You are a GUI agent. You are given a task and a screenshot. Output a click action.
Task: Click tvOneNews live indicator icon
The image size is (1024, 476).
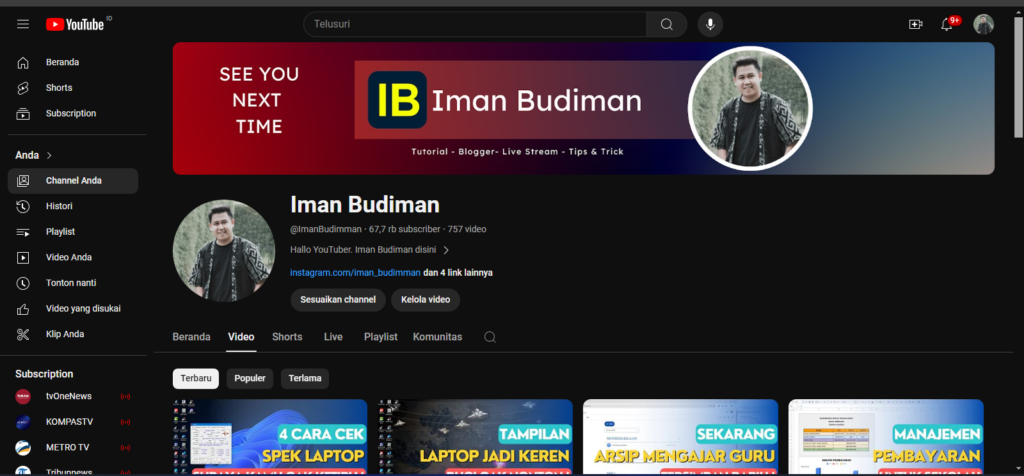pyautogui.click(x=125, y=396)
